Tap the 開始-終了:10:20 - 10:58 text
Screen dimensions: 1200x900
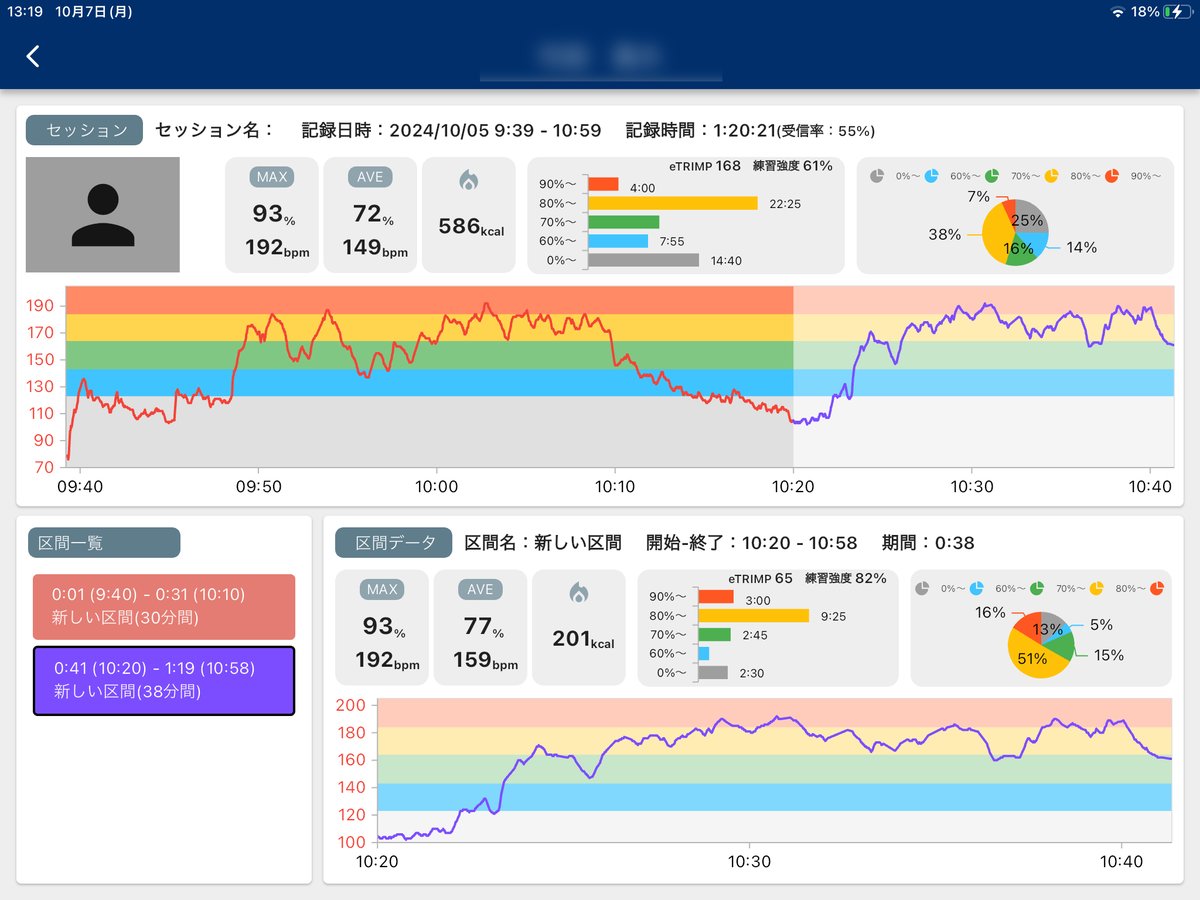[x=752, y=543]
